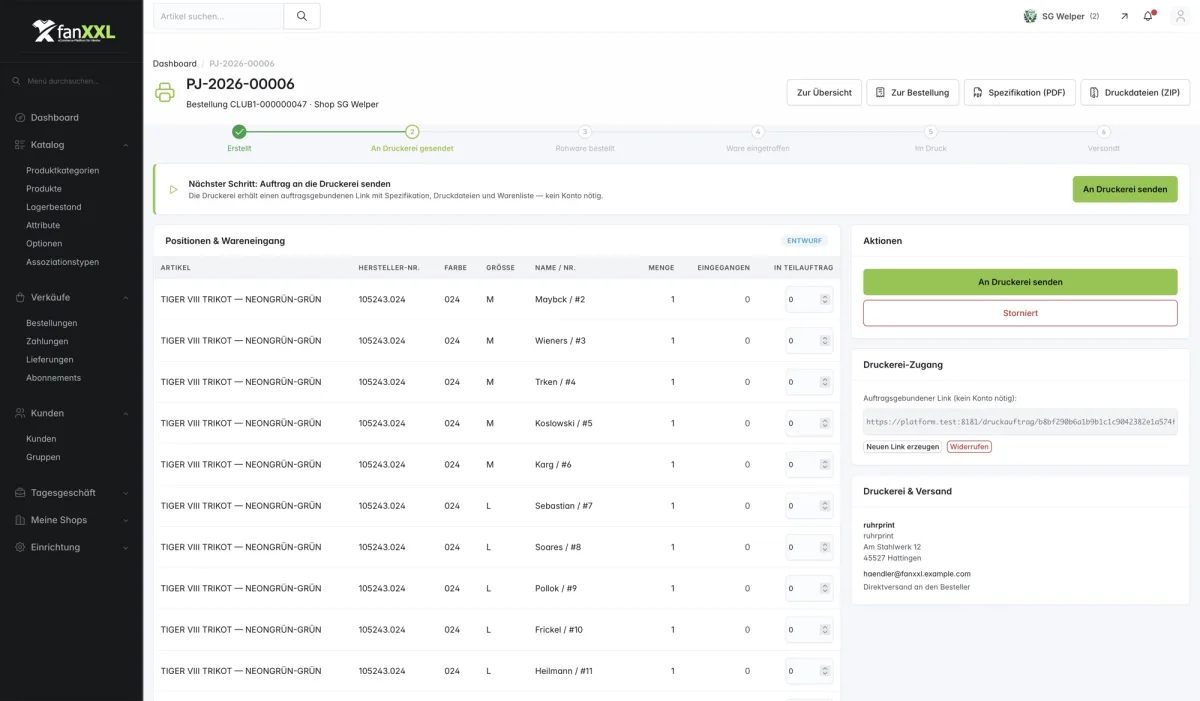This screenshot has width=1200, height=701.
Task: Collapse the Kunden sidebar section
Action: [125, 413]
